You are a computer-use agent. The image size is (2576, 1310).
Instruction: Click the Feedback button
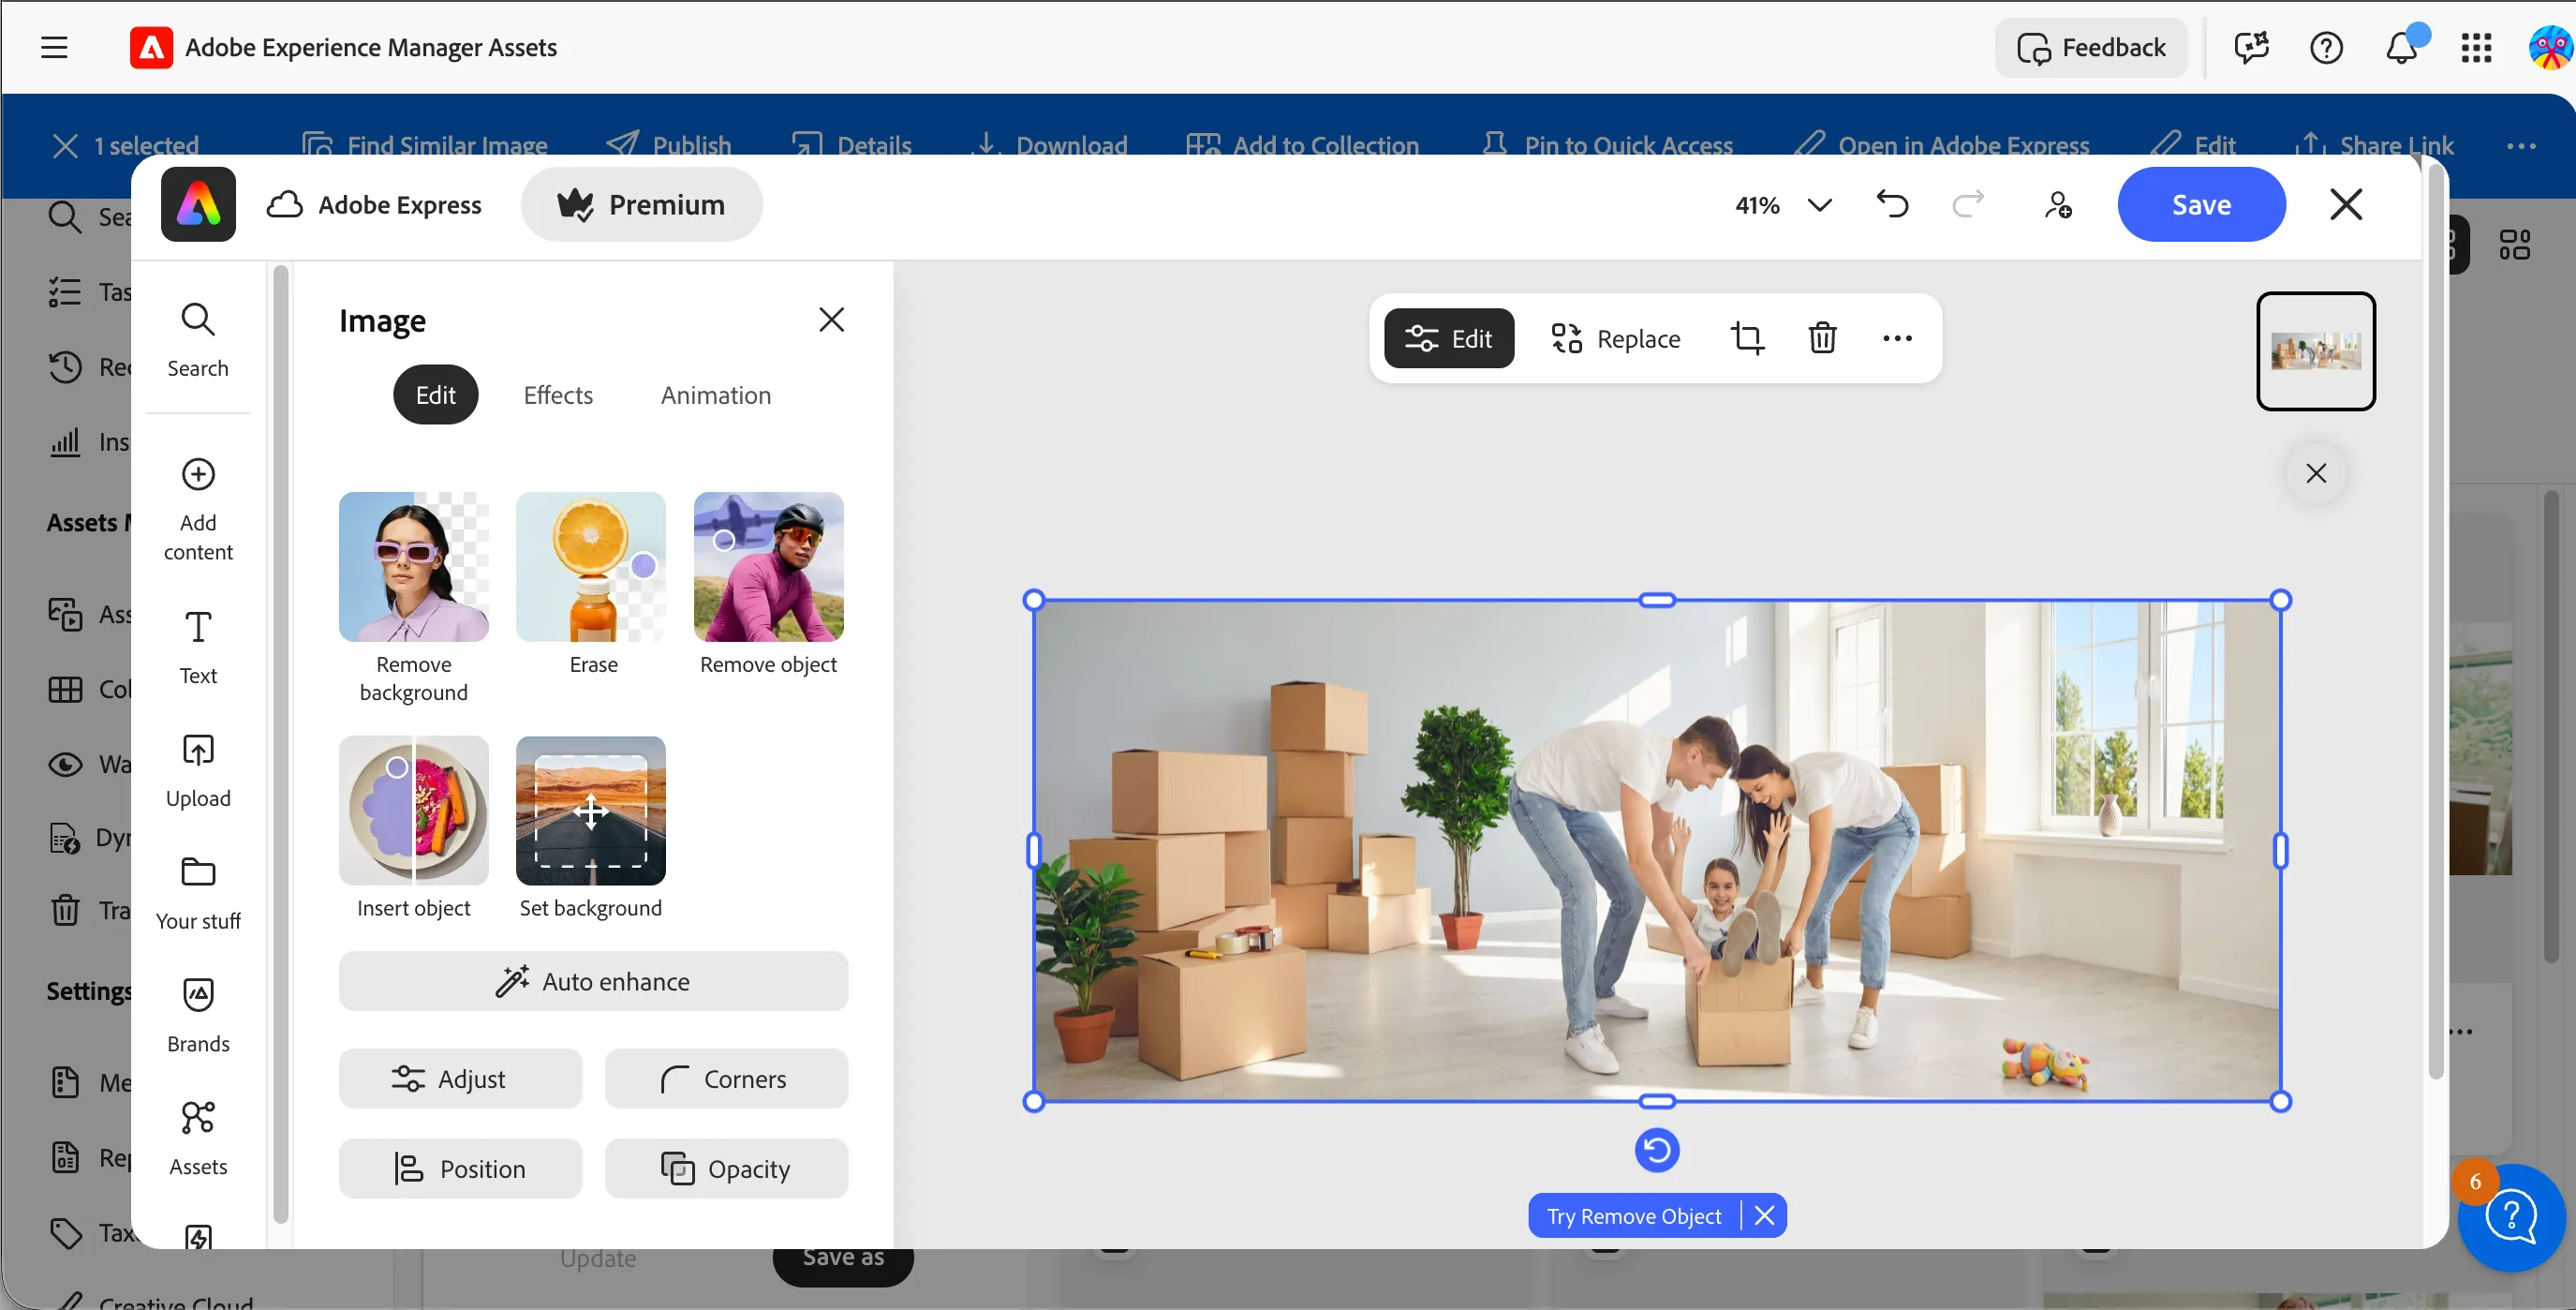(x=2091, y=47)
